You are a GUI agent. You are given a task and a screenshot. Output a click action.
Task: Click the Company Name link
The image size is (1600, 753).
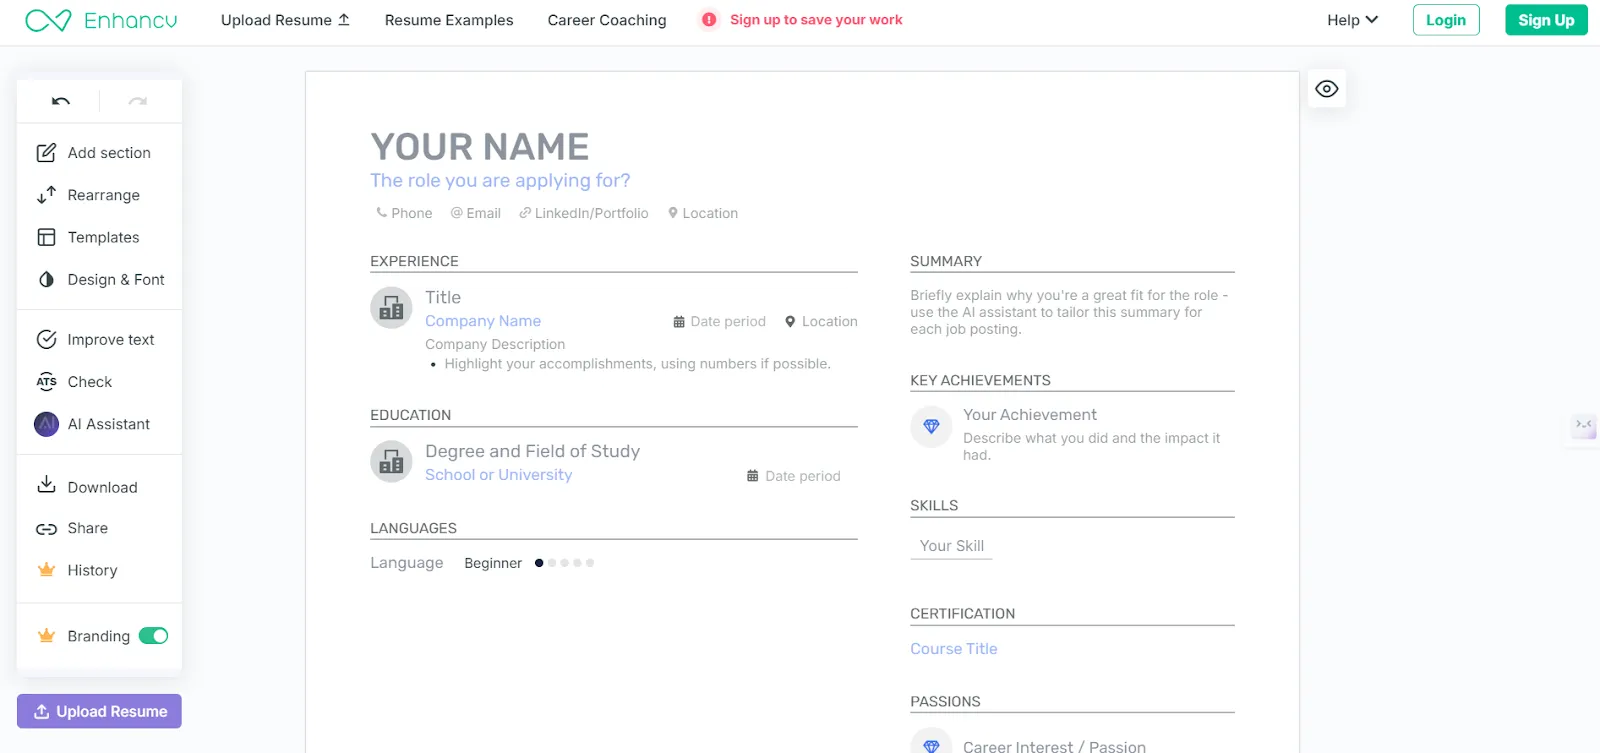[483, 321]
